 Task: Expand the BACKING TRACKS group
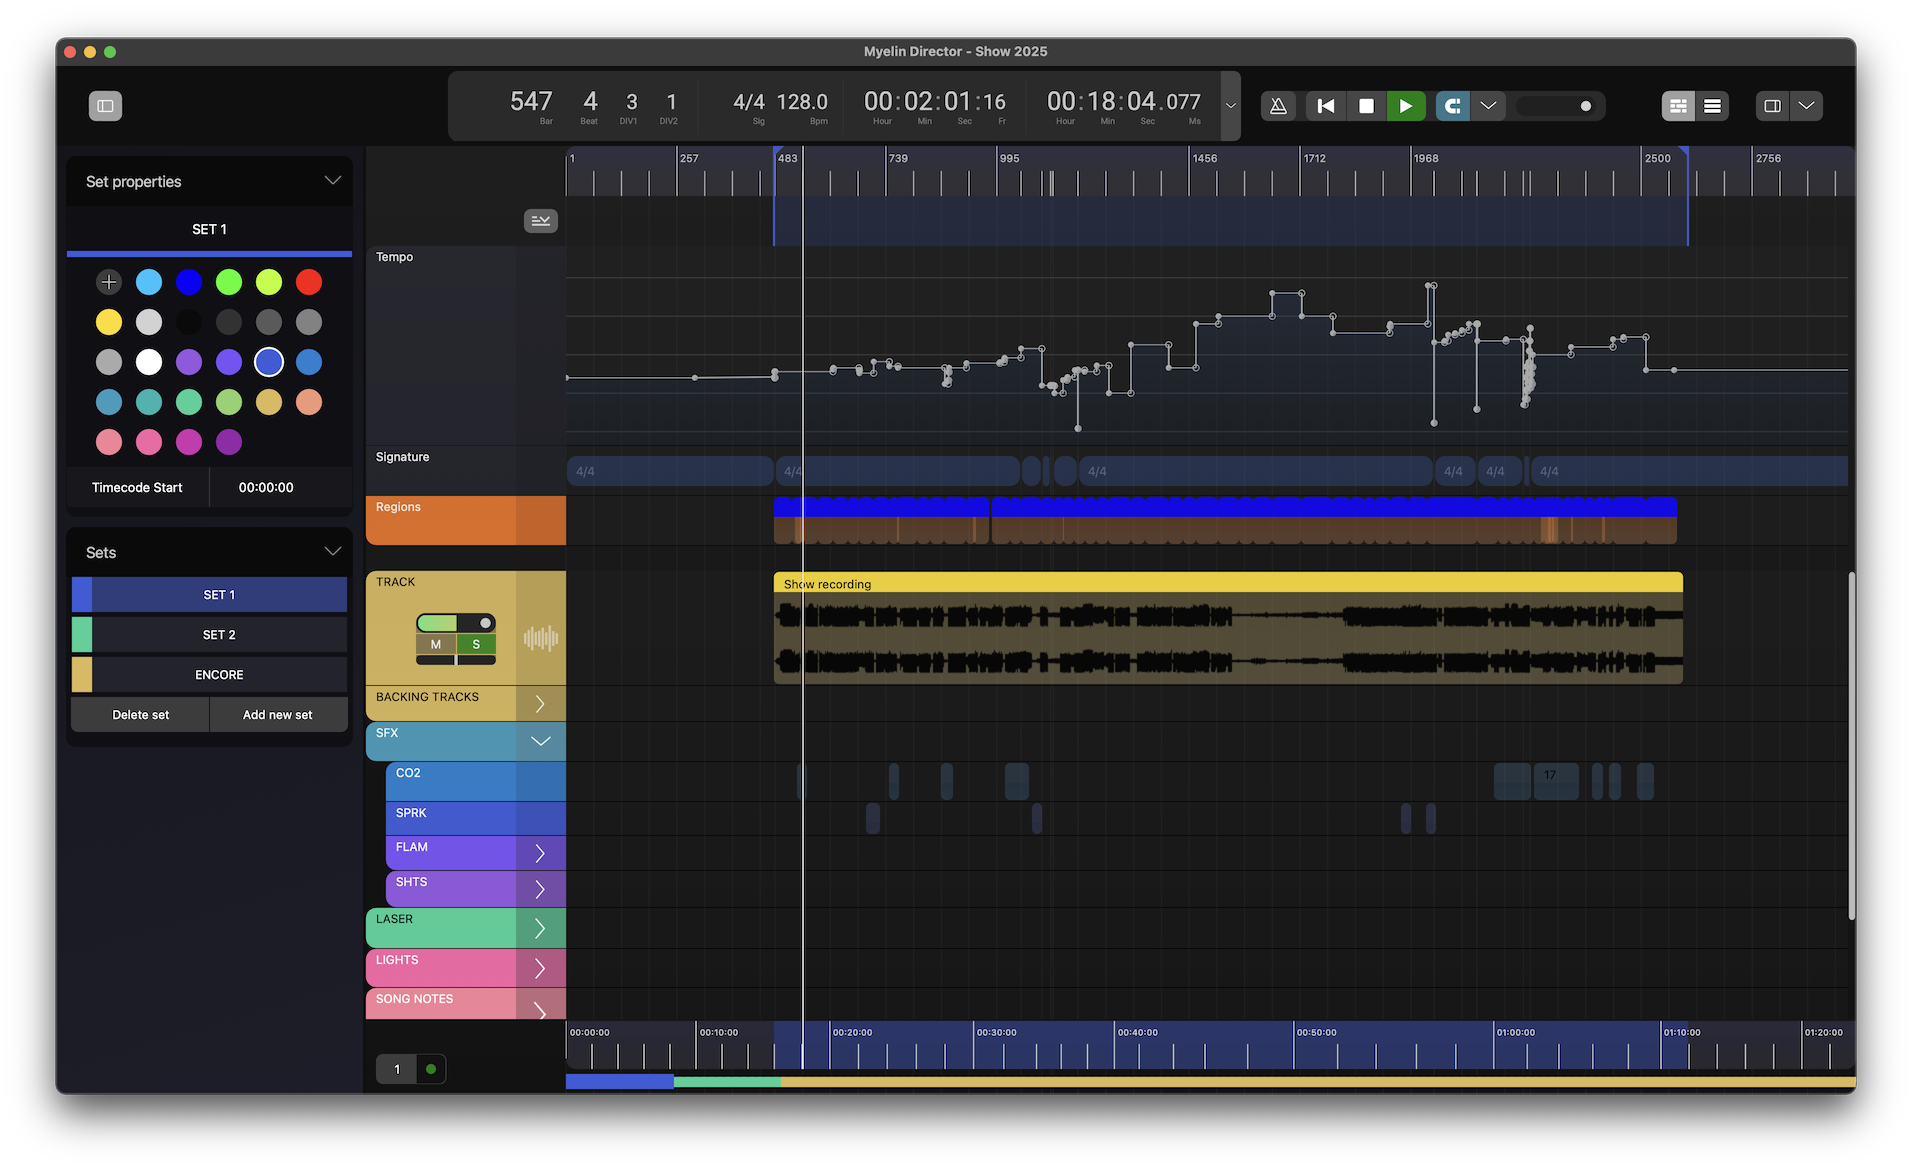pyautogui.click(x=540, y=704)
